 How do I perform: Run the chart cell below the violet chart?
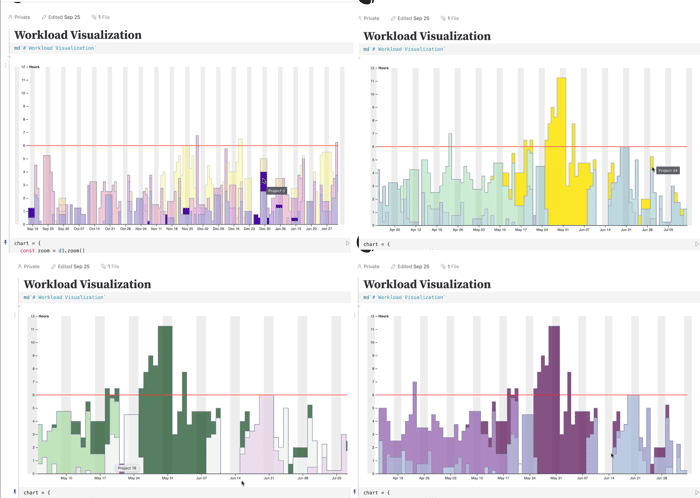click(x=696, y=493)
